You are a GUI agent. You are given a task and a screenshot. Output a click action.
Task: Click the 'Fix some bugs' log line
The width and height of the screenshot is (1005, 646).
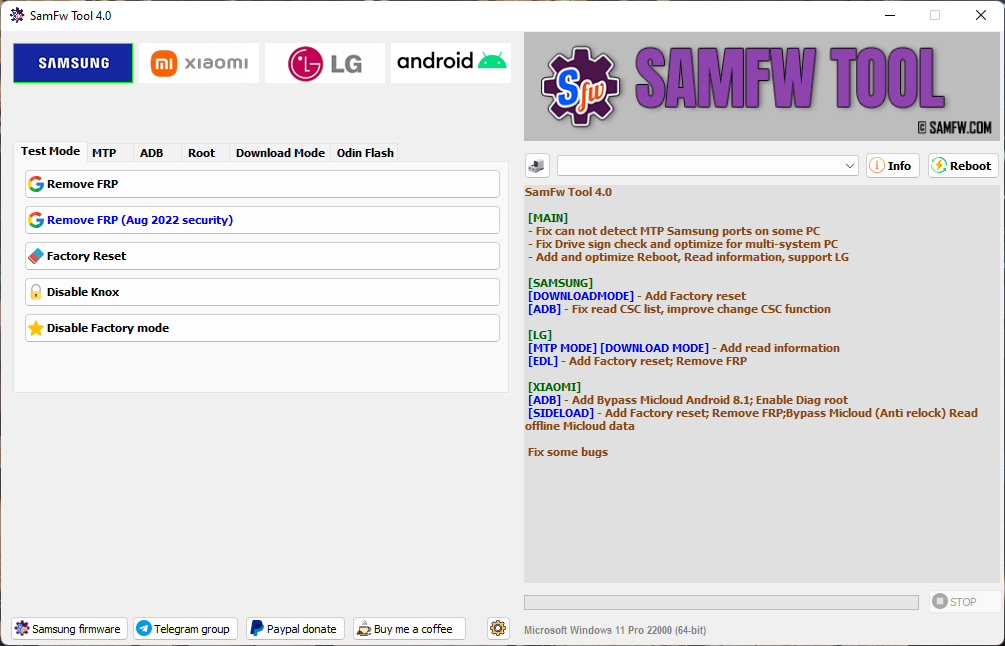pos(568,452)
